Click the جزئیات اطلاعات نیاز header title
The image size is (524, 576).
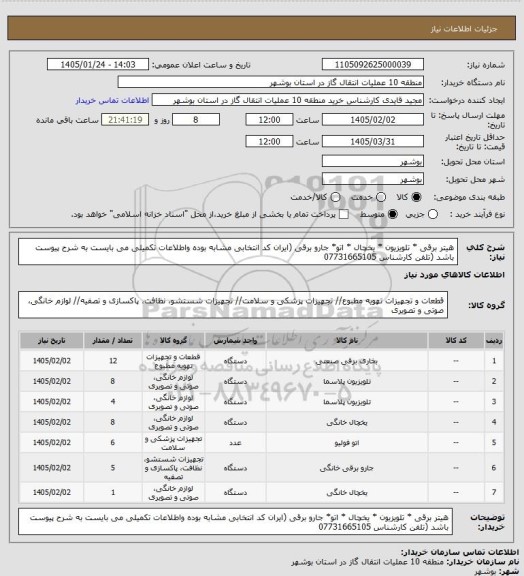point(464,29)
